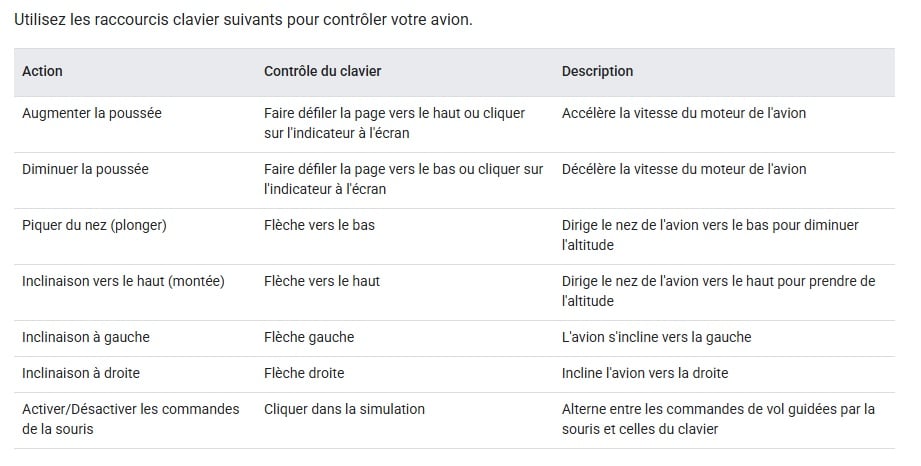
Task: Select the Diminuer la poussée cell
Action: point(85,169)
